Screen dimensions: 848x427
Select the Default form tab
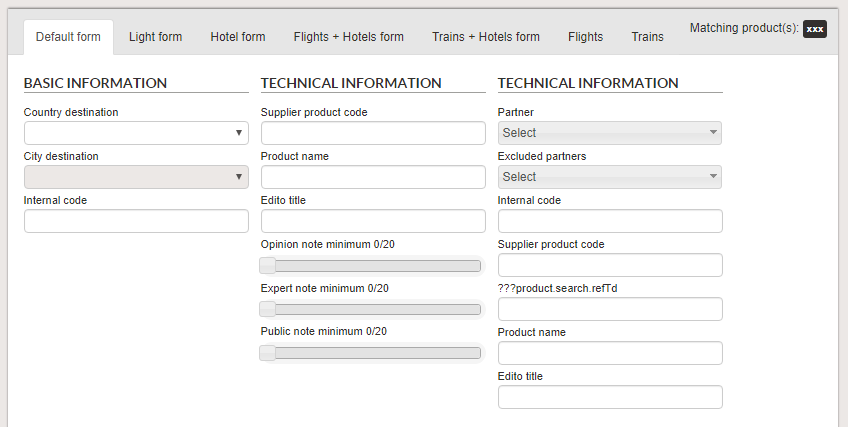pyautogui.click(x=68, y=37)
